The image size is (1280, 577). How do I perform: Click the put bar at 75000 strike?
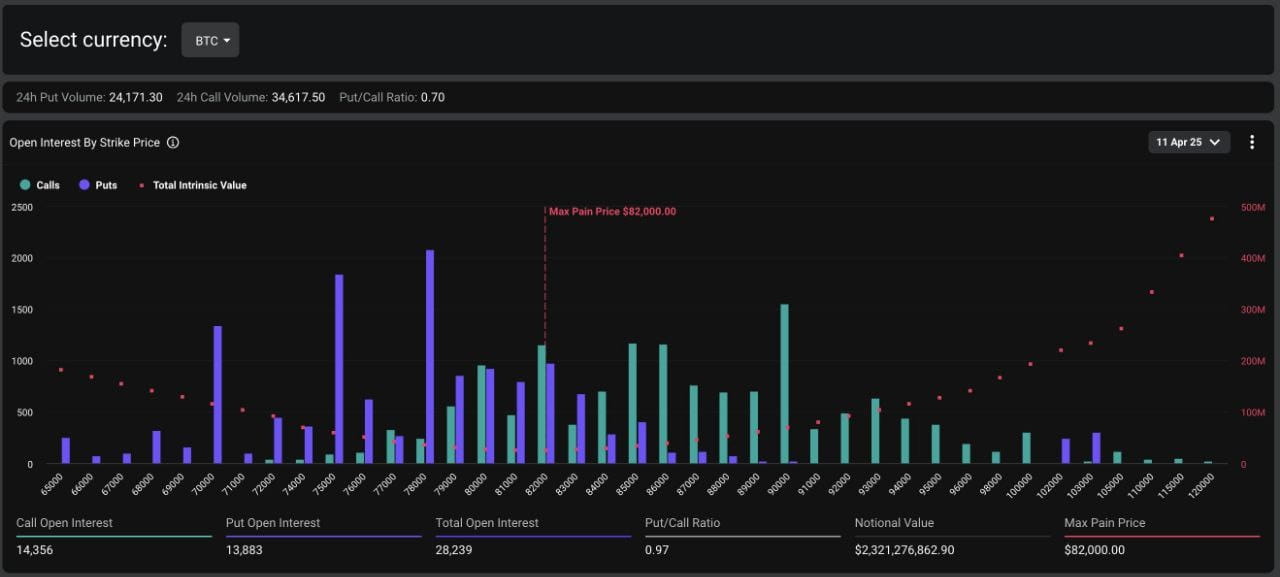339,369
